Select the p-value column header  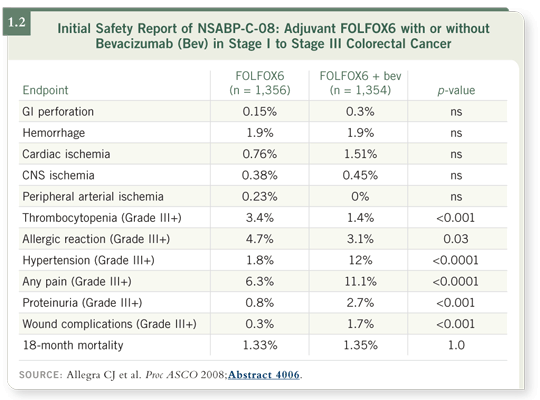click(x=456, y=90)
